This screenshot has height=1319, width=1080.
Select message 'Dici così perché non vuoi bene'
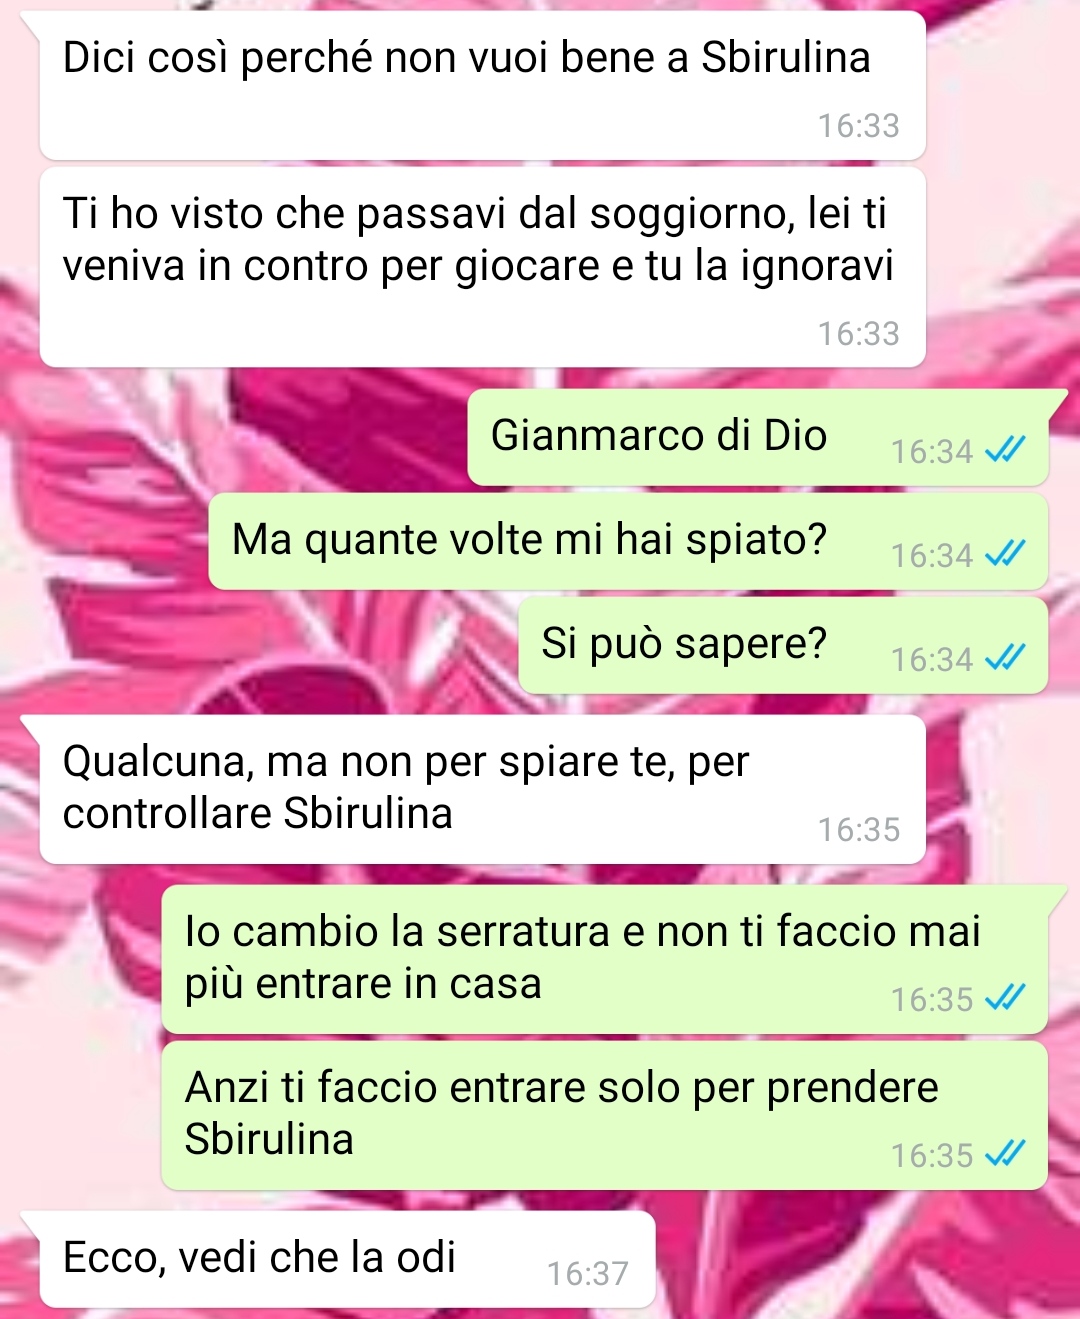pos(482,85)
